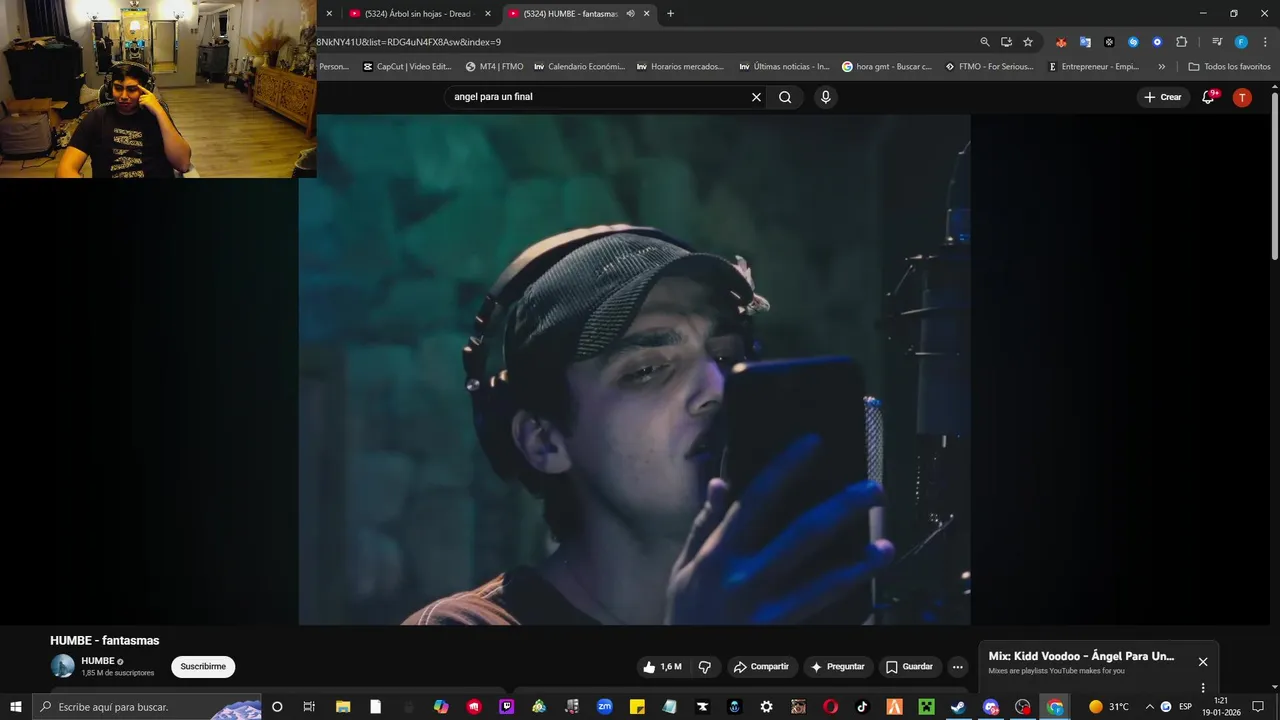Bookmark this page with the star
Viewport: 1280px width, 720px height.
click(1027, 42)
